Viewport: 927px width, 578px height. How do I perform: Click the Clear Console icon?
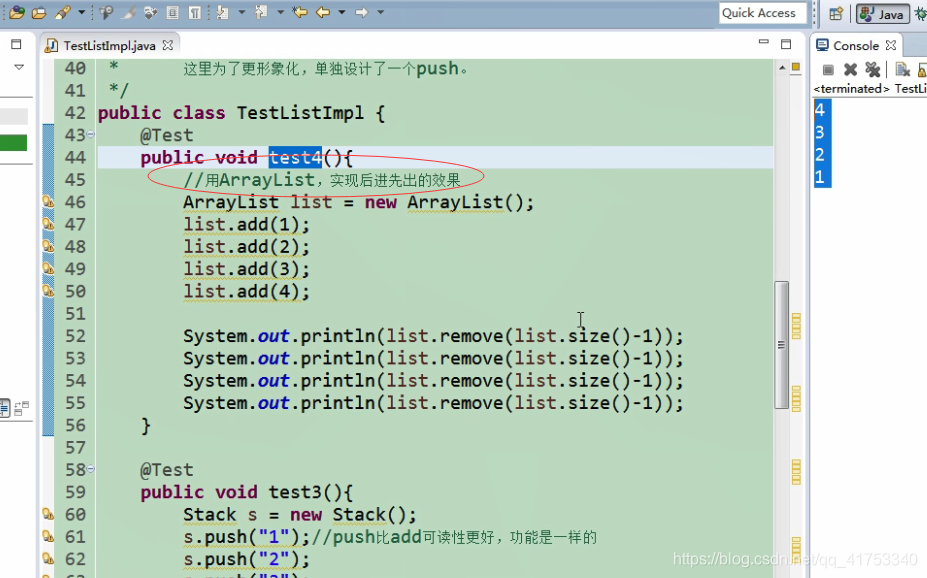click(x=902, y=70)
